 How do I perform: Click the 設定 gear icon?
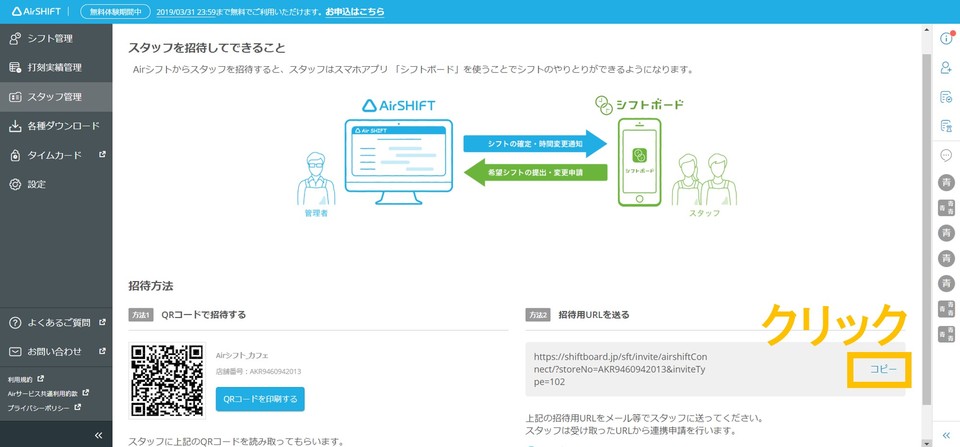pyautogui.click(x=15, y=184)
